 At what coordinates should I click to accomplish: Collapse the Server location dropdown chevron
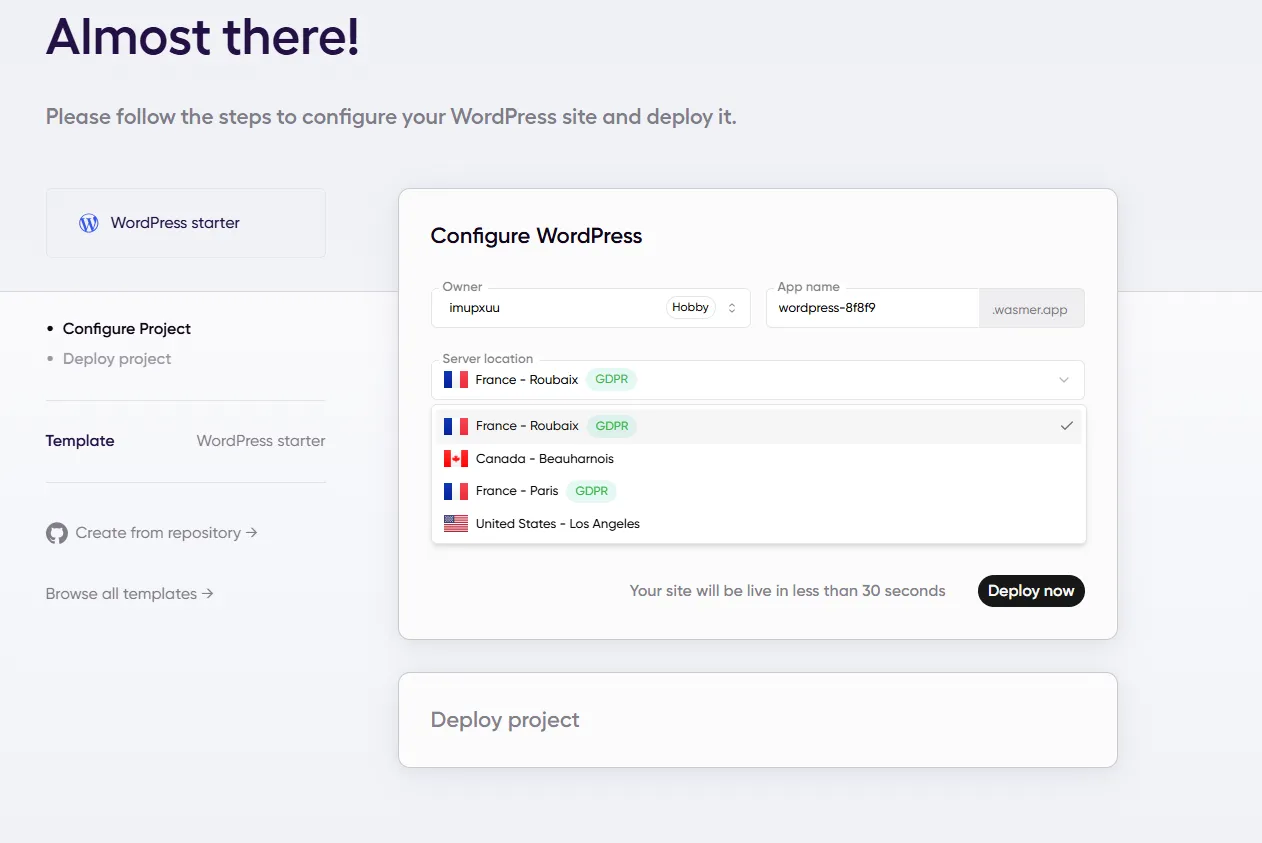click(x=1064, y=380)
